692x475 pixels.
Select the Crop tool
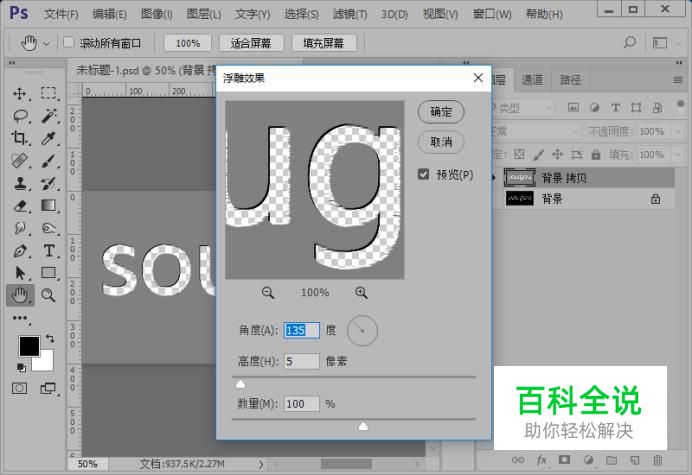click(19, 138)
